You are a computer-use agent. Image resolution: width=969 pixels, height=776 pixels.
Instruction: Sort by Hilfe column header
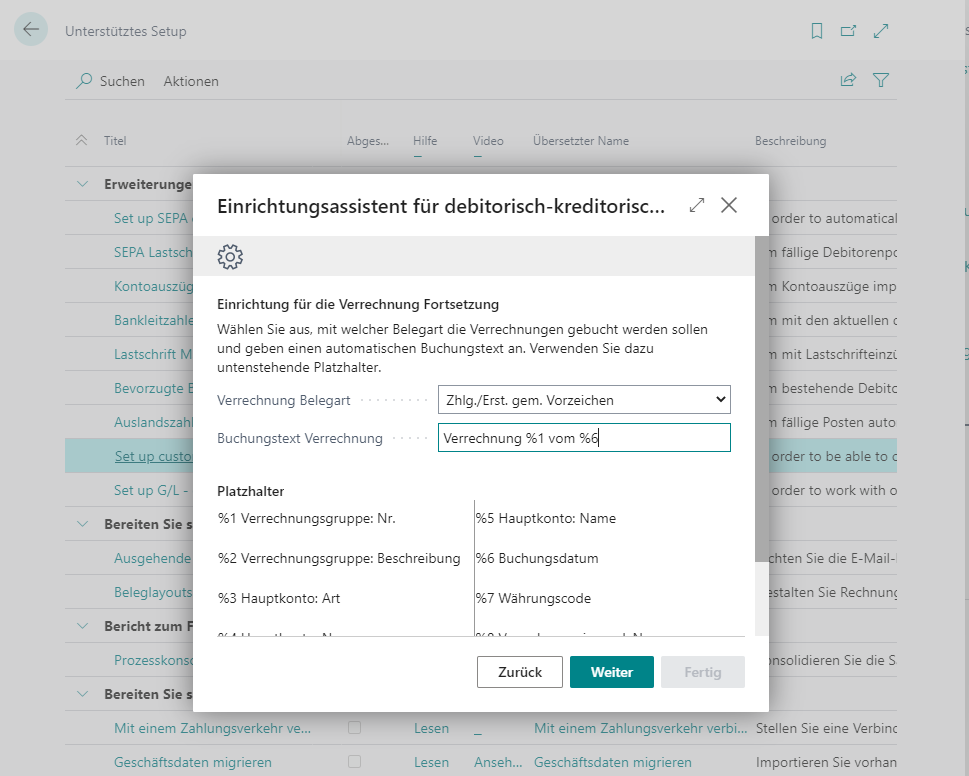[x=425, y=141]
